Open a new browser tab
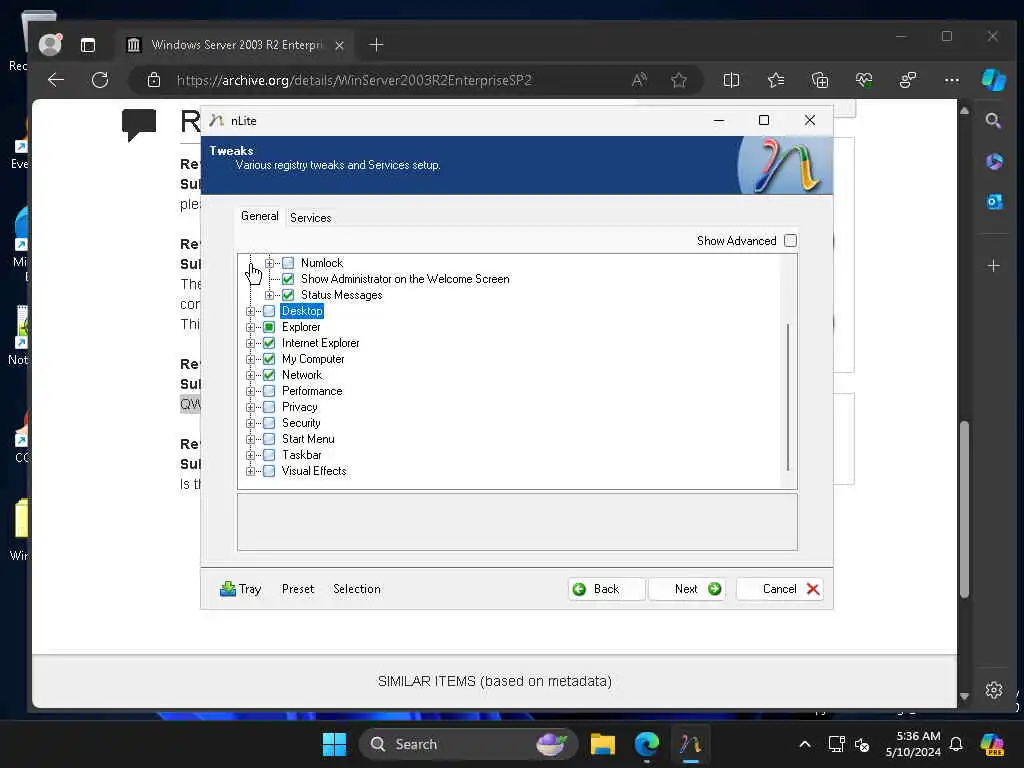Viewport: 1024px width, 768px height. (376, 45)
